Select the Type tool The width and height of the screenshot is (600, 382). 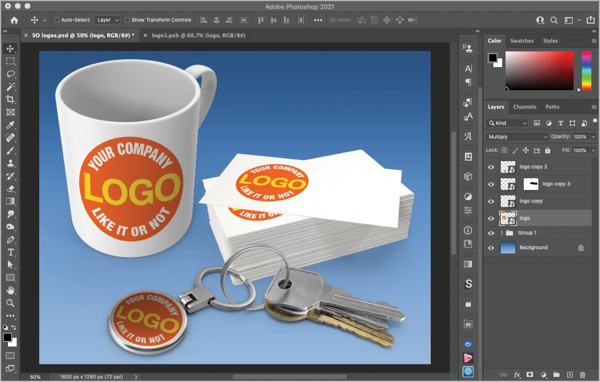click(10, 253)
